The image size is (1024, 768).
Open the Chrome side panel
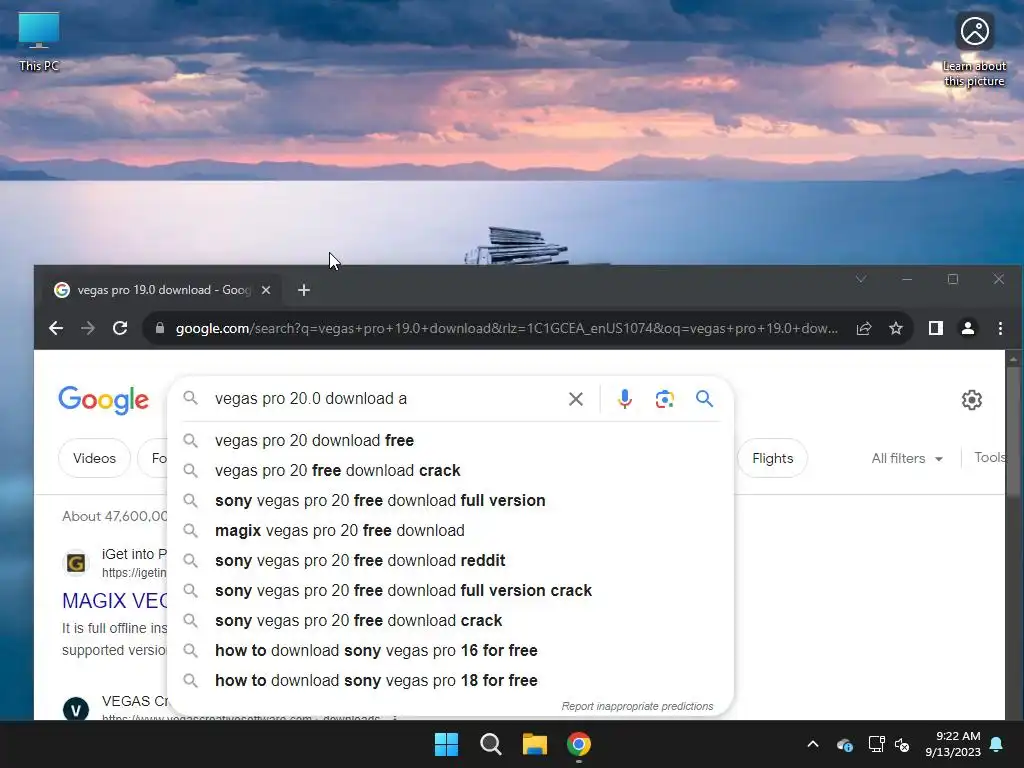coord(936,328)
